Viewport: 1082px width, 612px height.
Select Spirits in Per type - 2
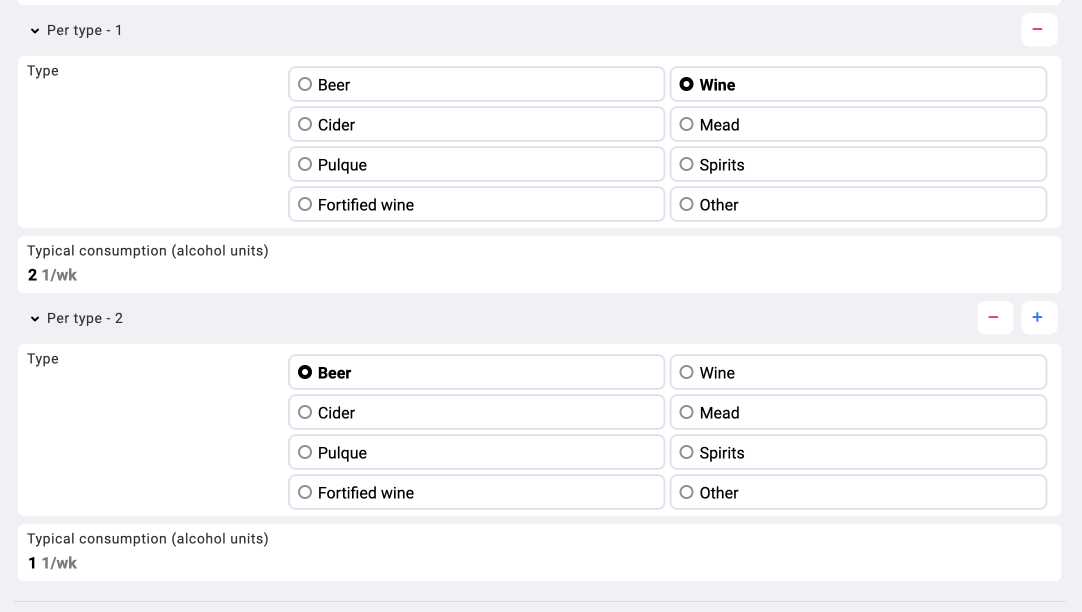(x=857, y=453)
